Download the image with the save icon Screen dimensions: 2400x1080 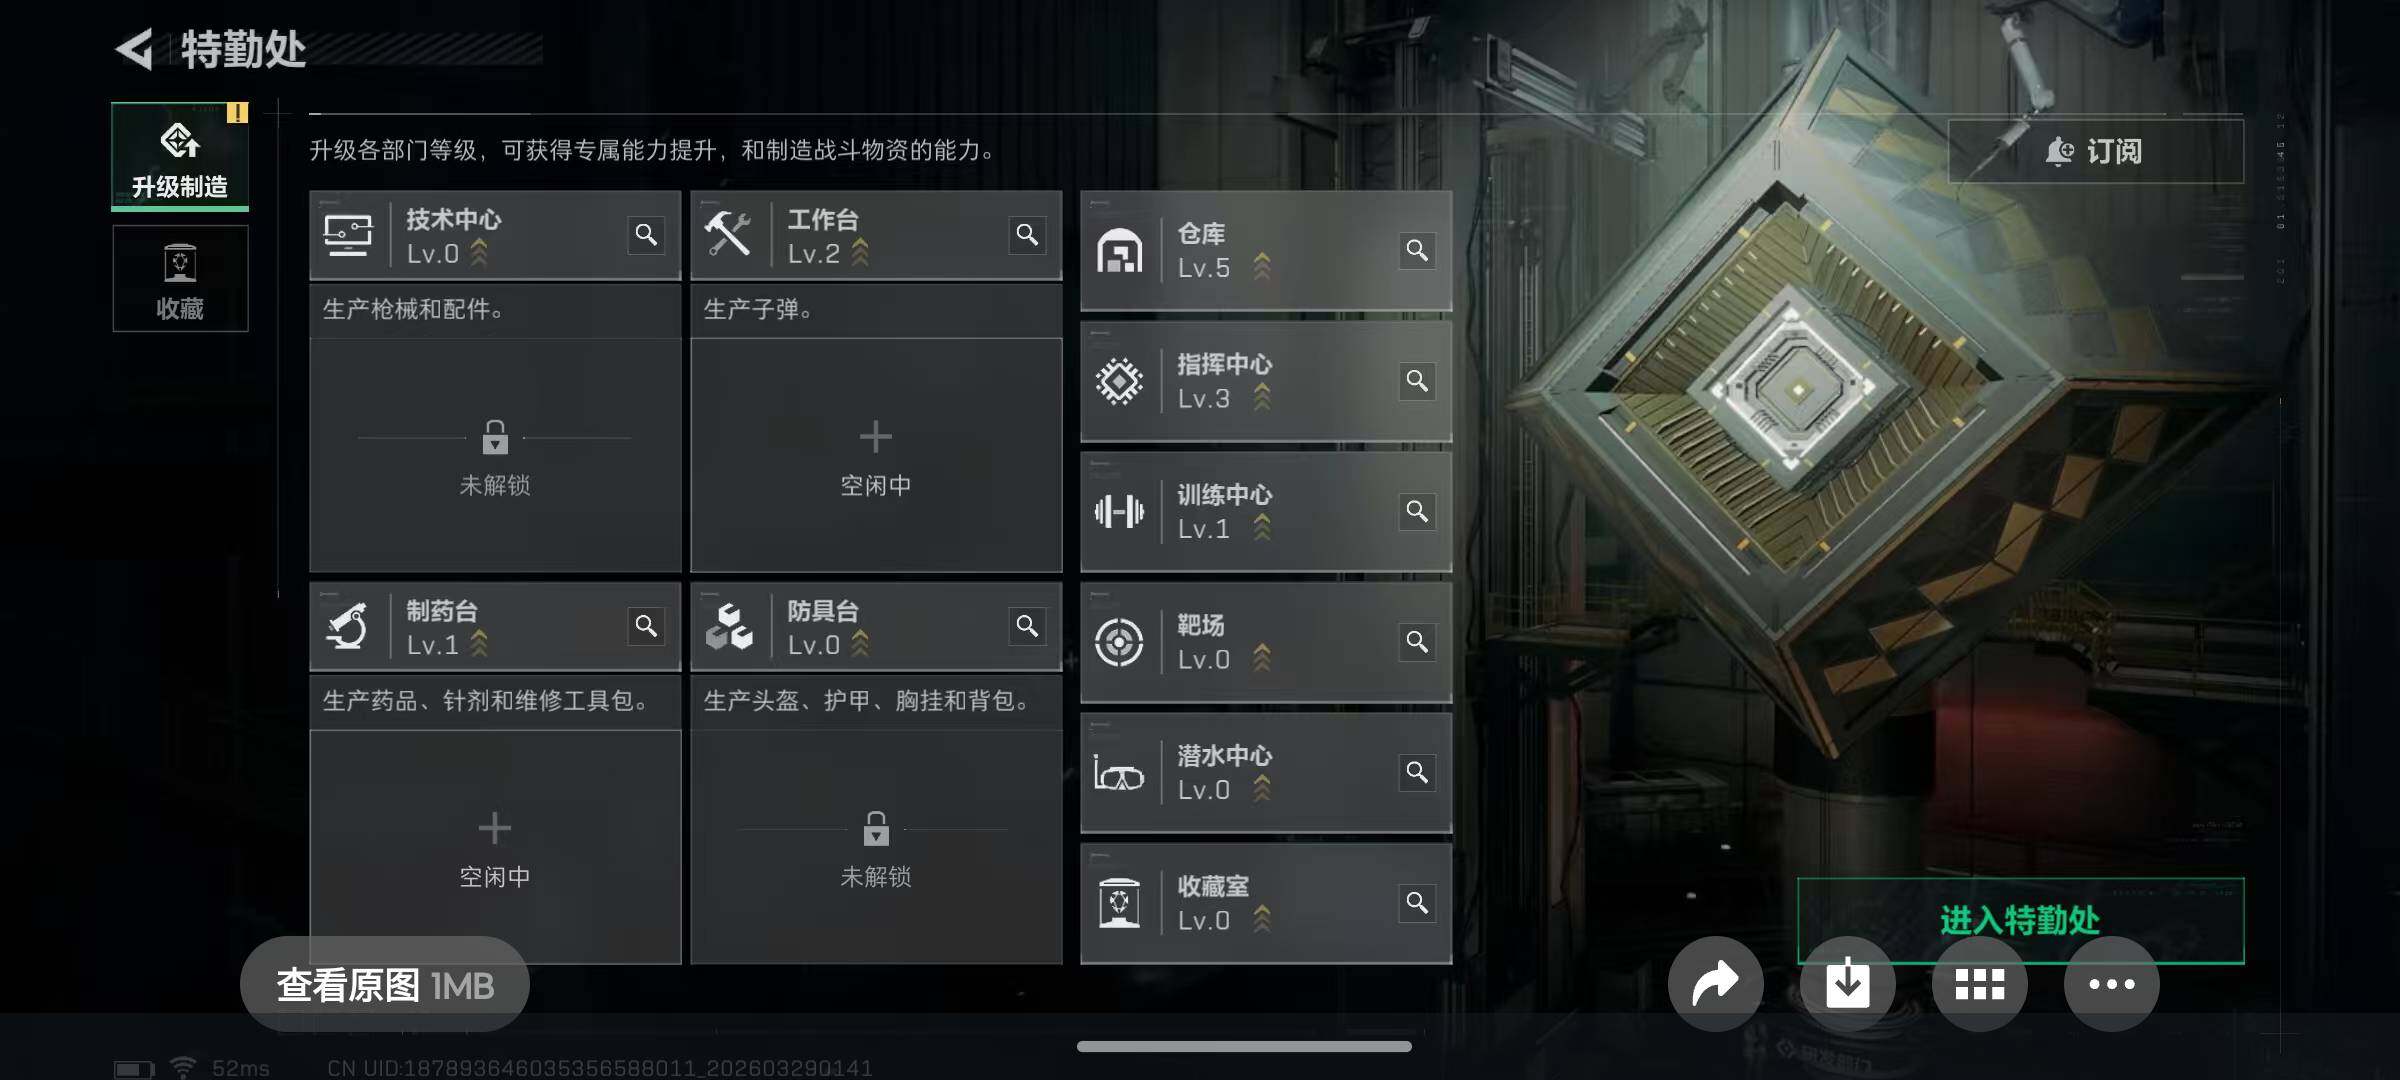click(x=1847, y=984)
